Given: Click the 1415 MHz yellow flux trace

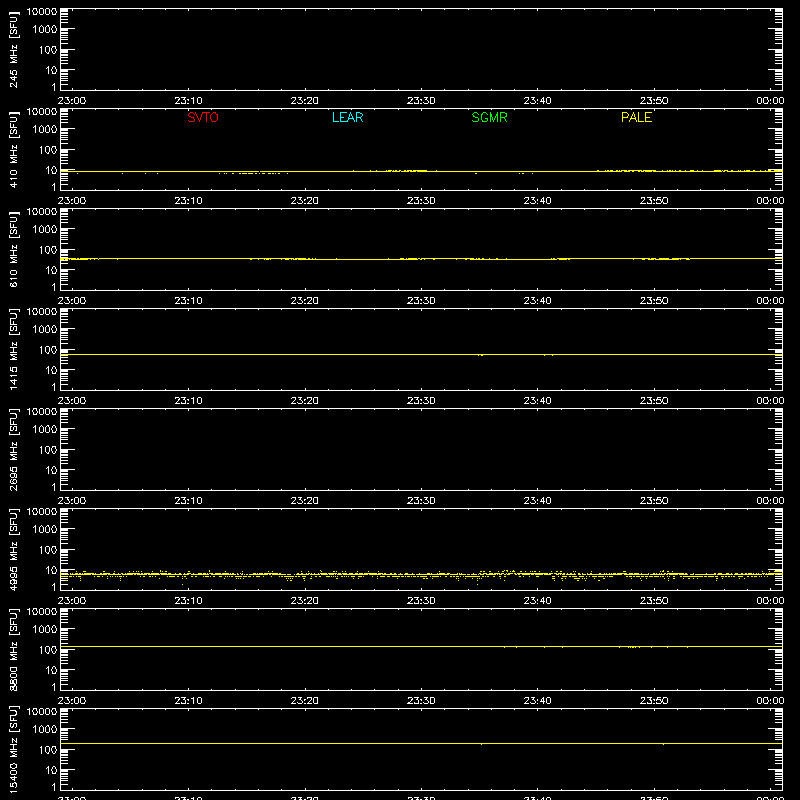Looking at the screenshot, I should click(x=421, y=354).
